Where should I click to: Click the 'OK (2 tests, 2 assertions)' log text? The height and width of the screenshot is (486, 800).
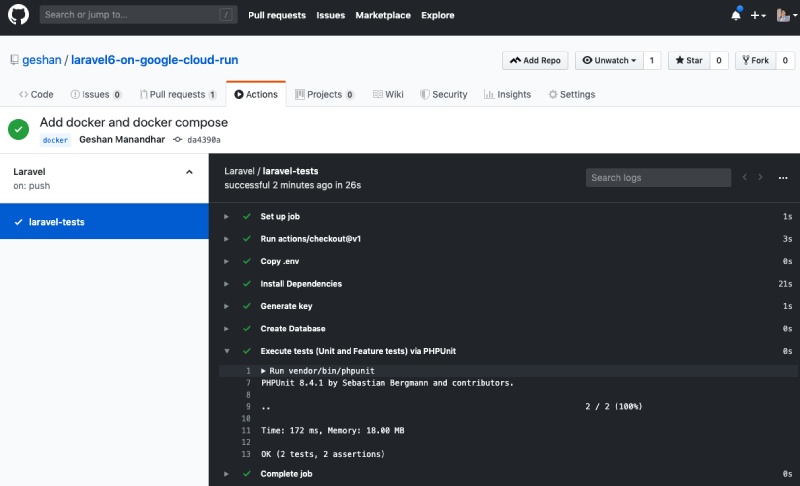[323, 454]
